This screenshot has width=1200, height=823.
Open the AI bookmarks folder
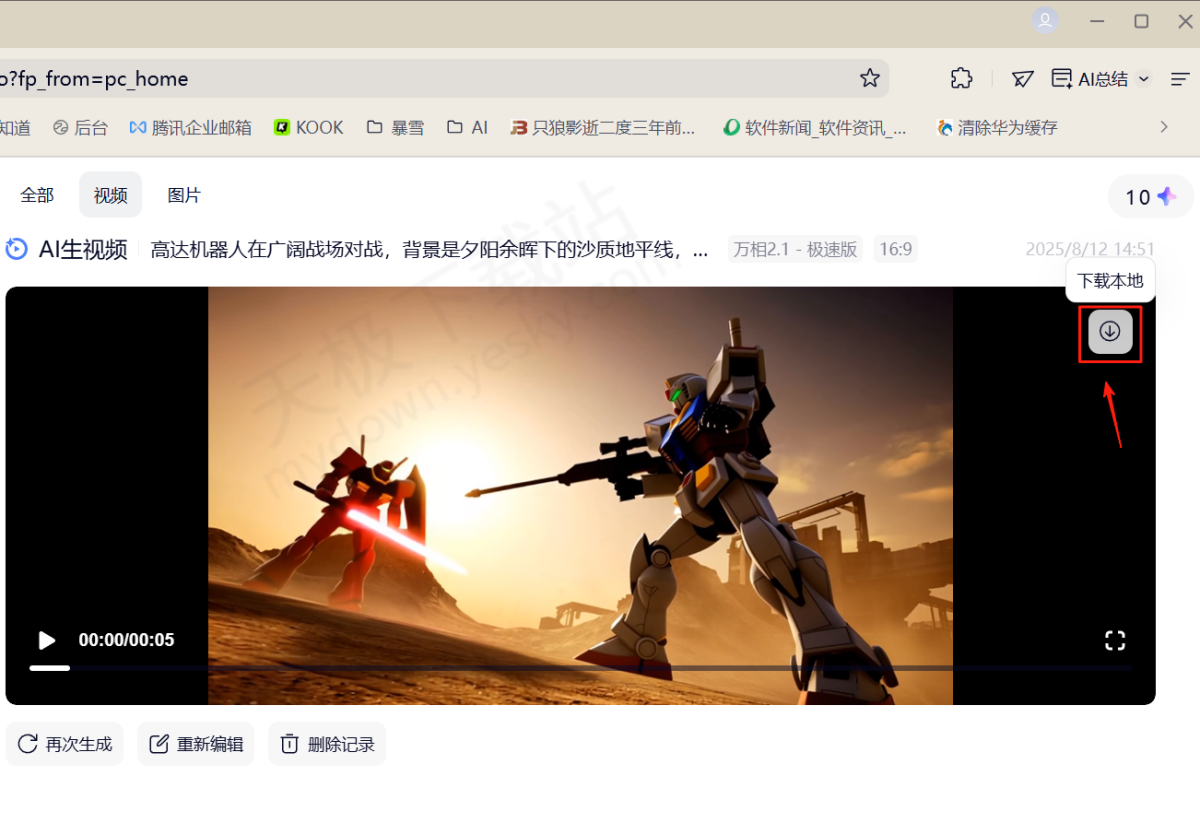[466, 127]
